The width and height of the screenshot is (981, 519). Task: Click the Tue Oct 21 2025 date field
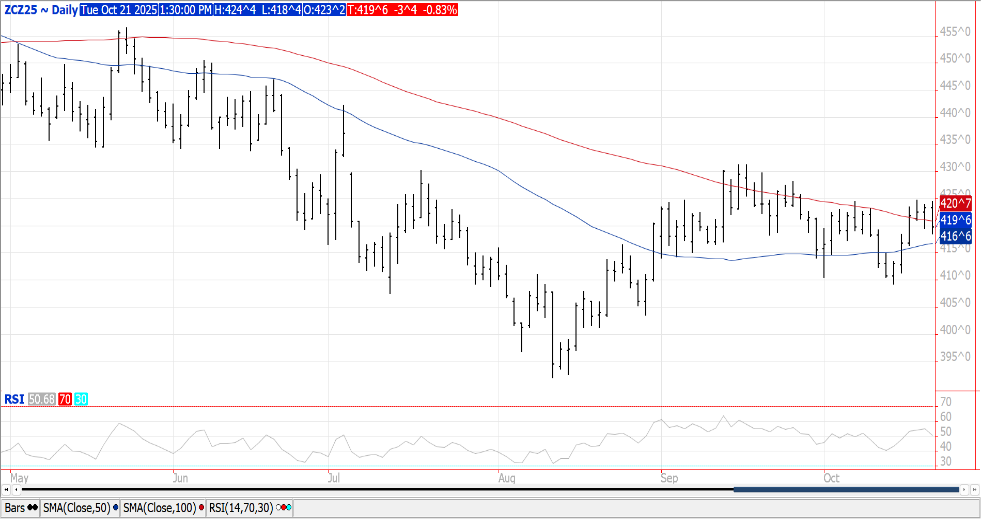pos(118,9)
